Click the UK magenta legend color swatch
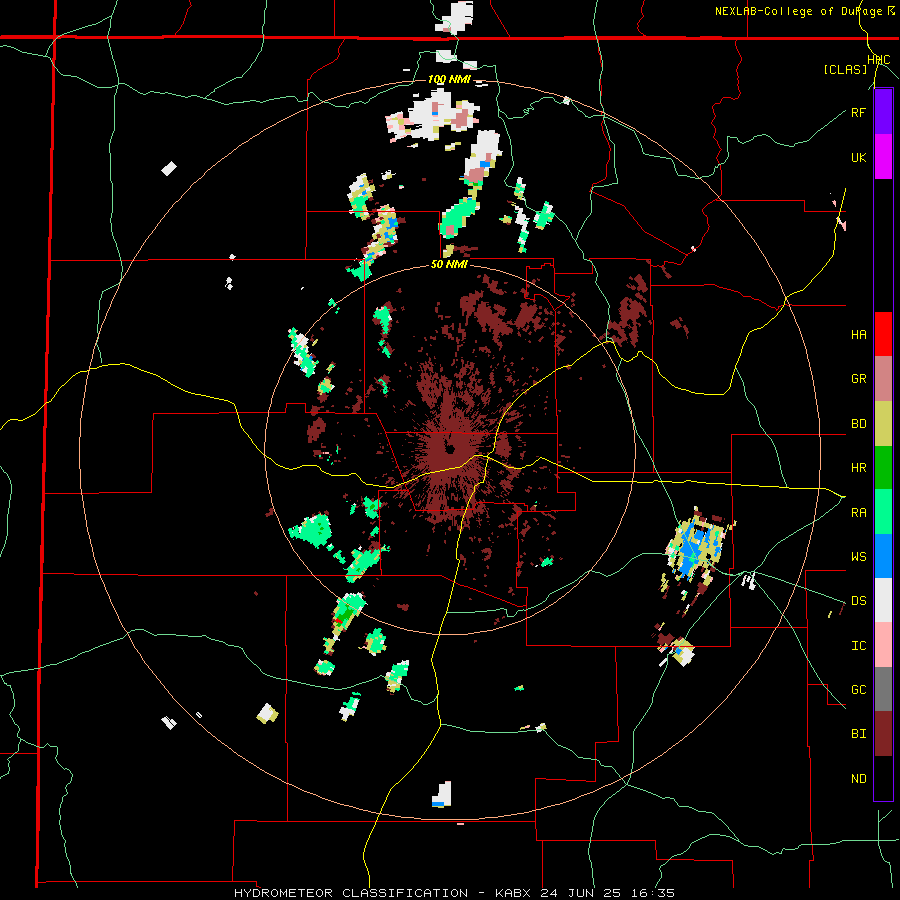The image size is (900, 900). [x=883, y=157]
